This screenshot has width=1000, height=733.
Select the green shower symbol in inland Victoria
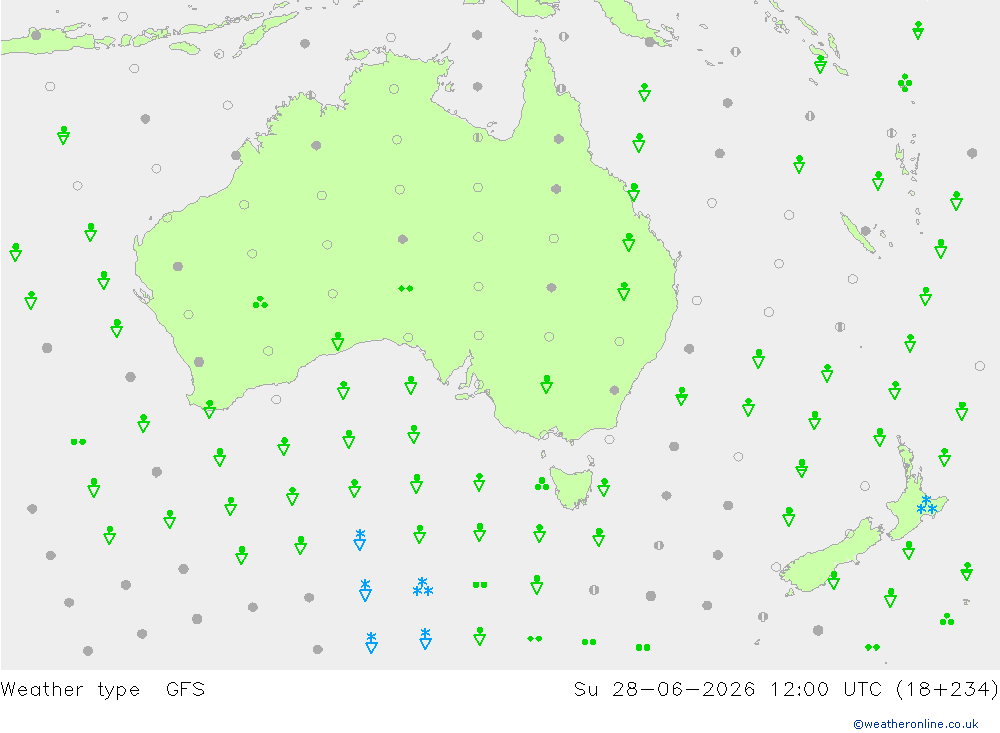pos(547,384)
